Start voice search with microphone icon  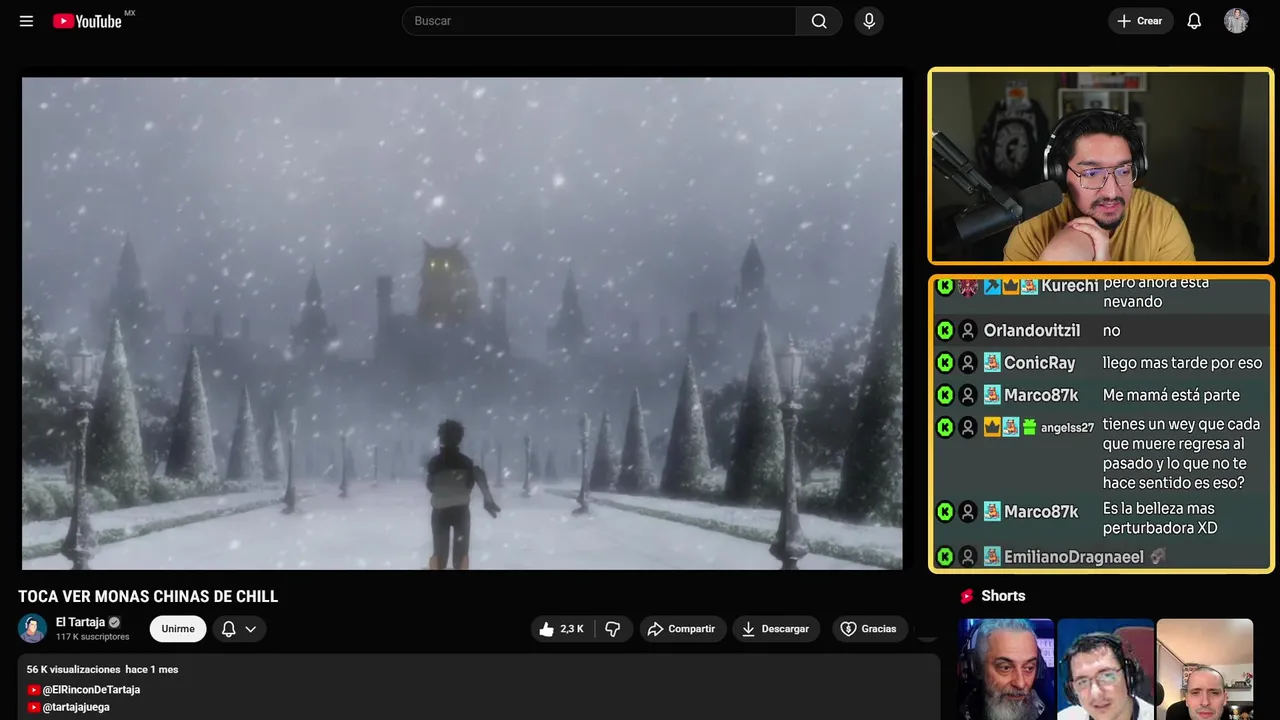(869, 21)
